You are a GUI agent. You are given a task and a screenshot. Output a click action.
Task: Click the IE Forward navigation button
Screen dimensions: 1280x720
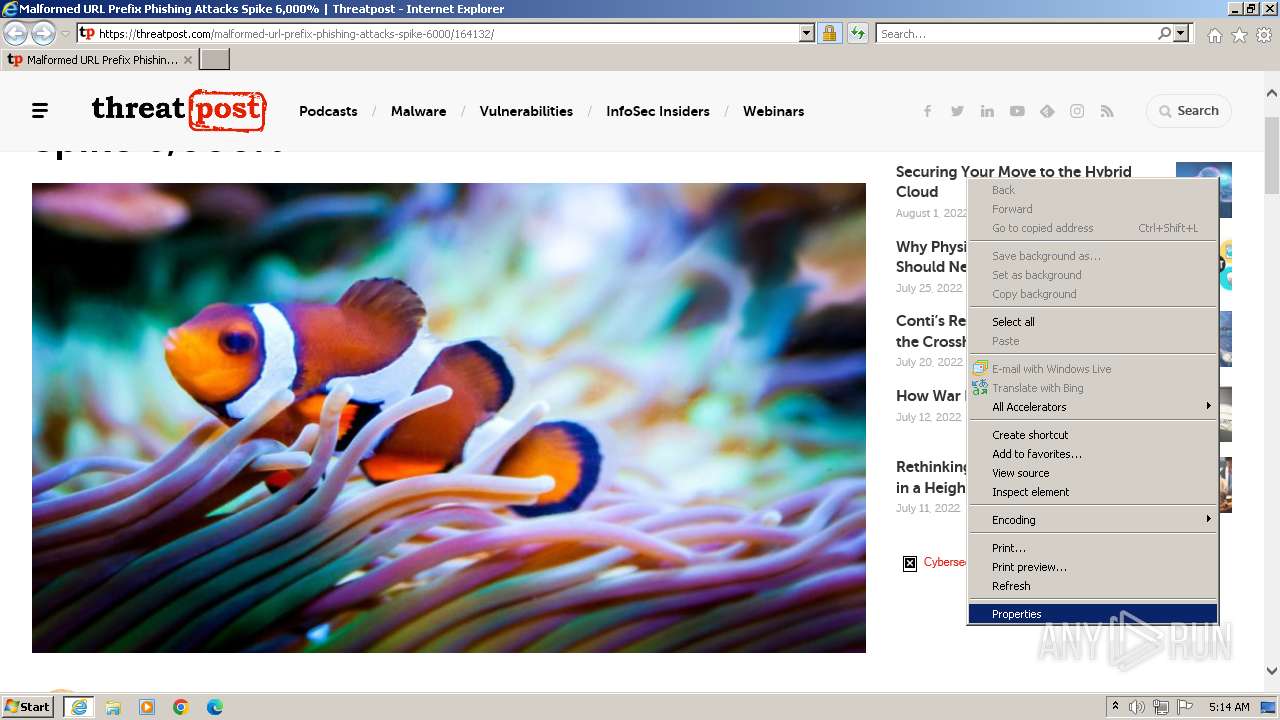43,33
